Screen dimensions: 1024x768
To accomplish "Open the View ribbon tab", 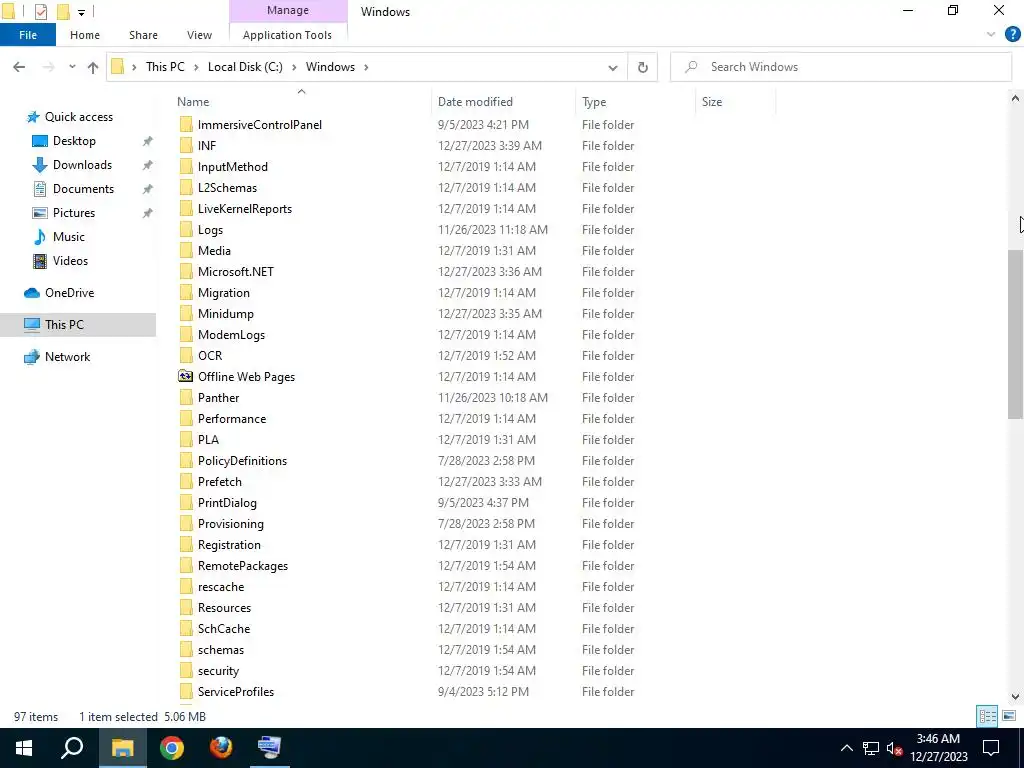I will coord(199,35).
